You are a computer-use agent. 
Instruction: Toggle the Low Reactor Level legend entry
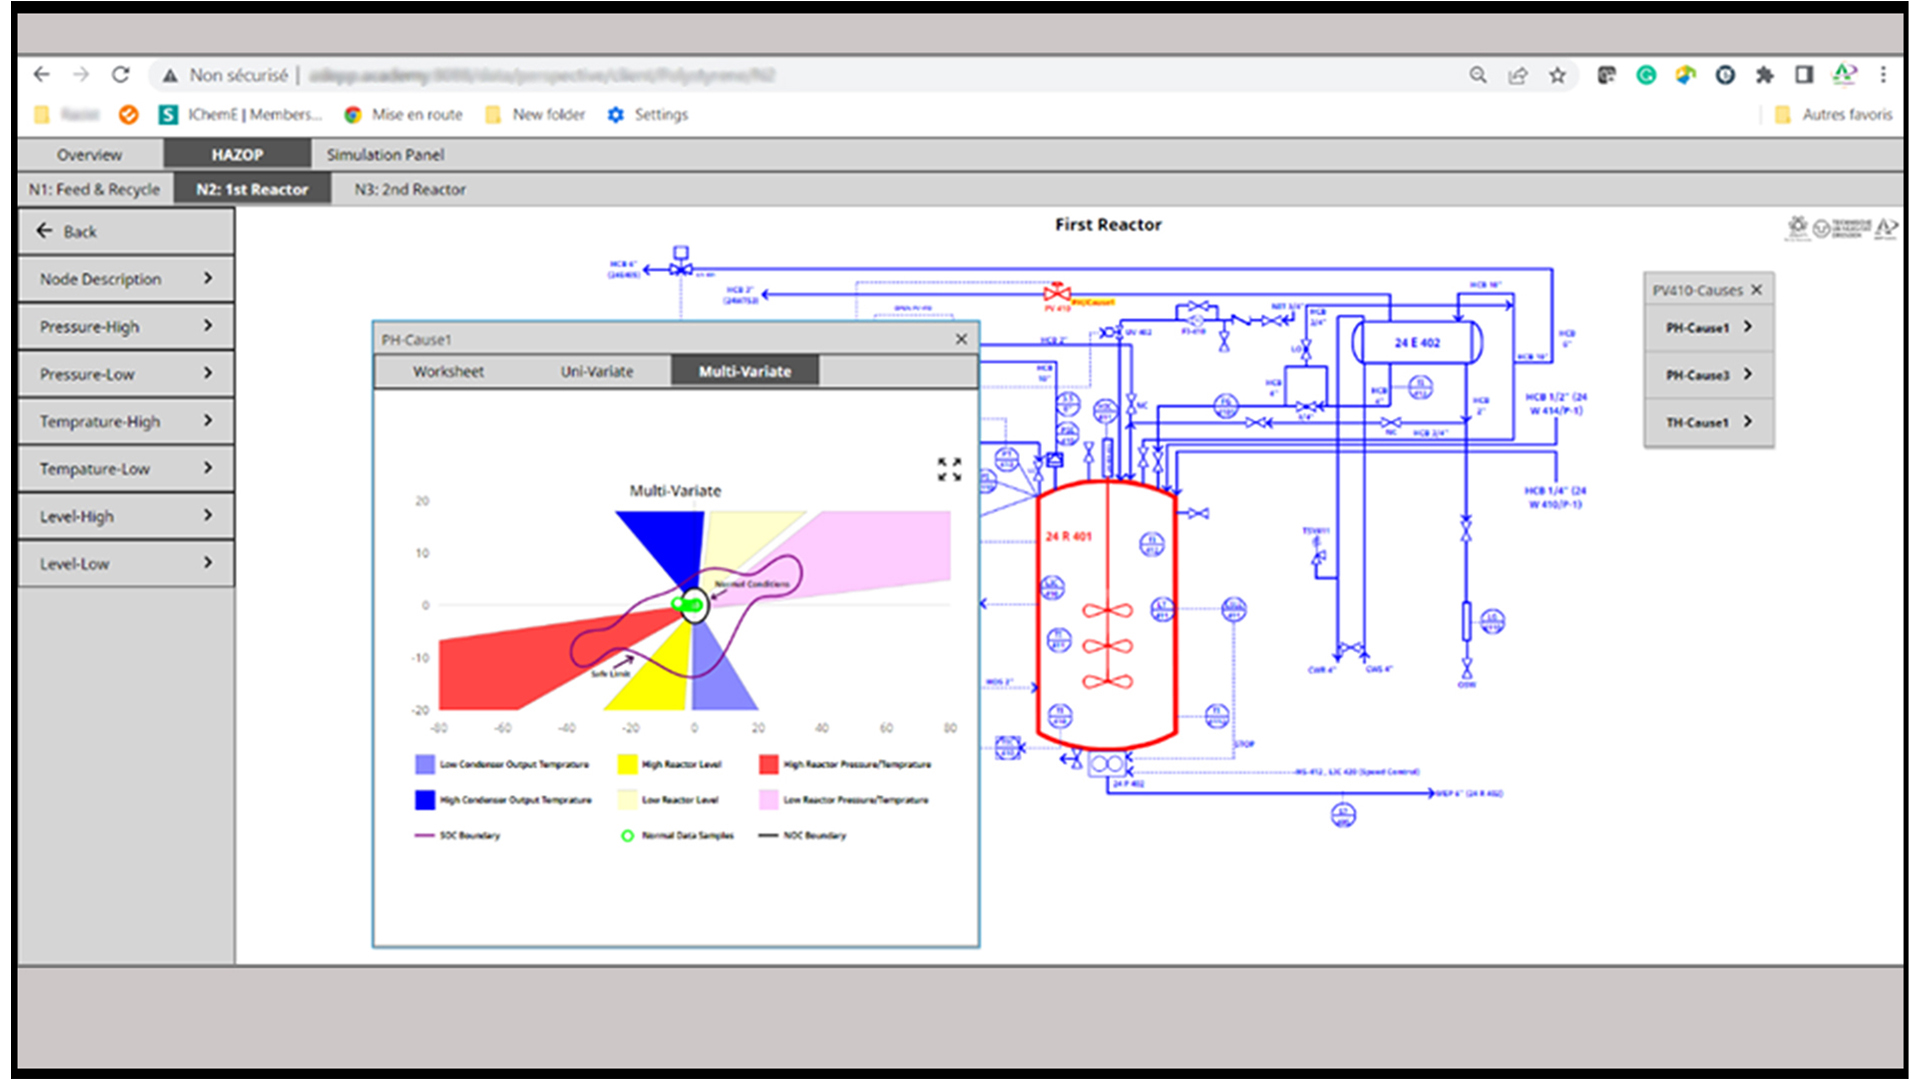(629, 799)
